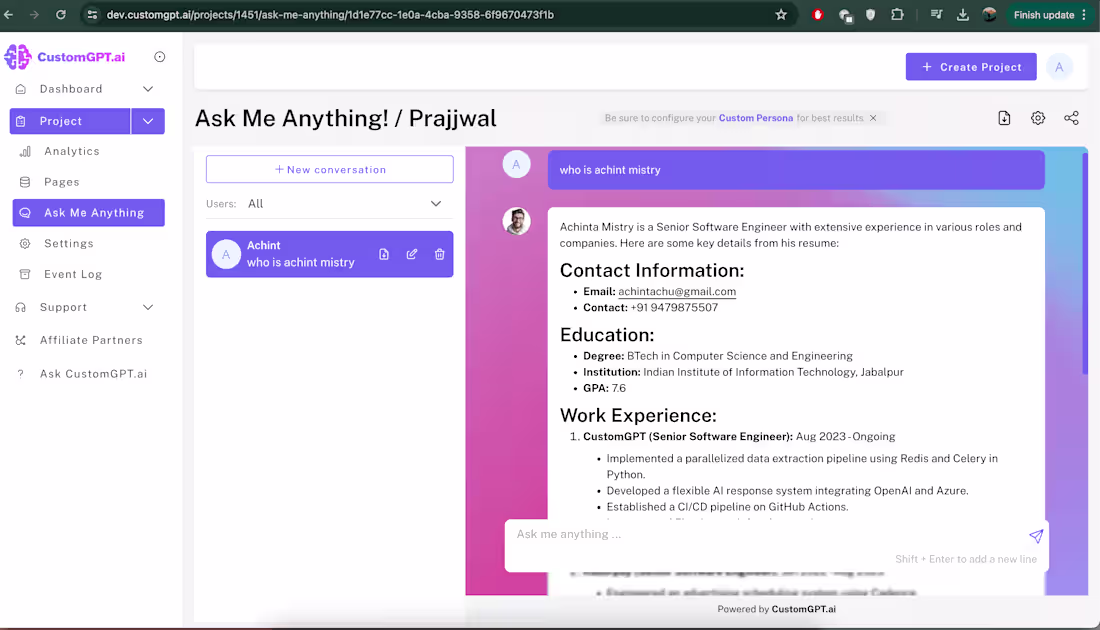1100x630 pixels.
Task: Delete the Achint conversation
Action: tap(439, 254)
